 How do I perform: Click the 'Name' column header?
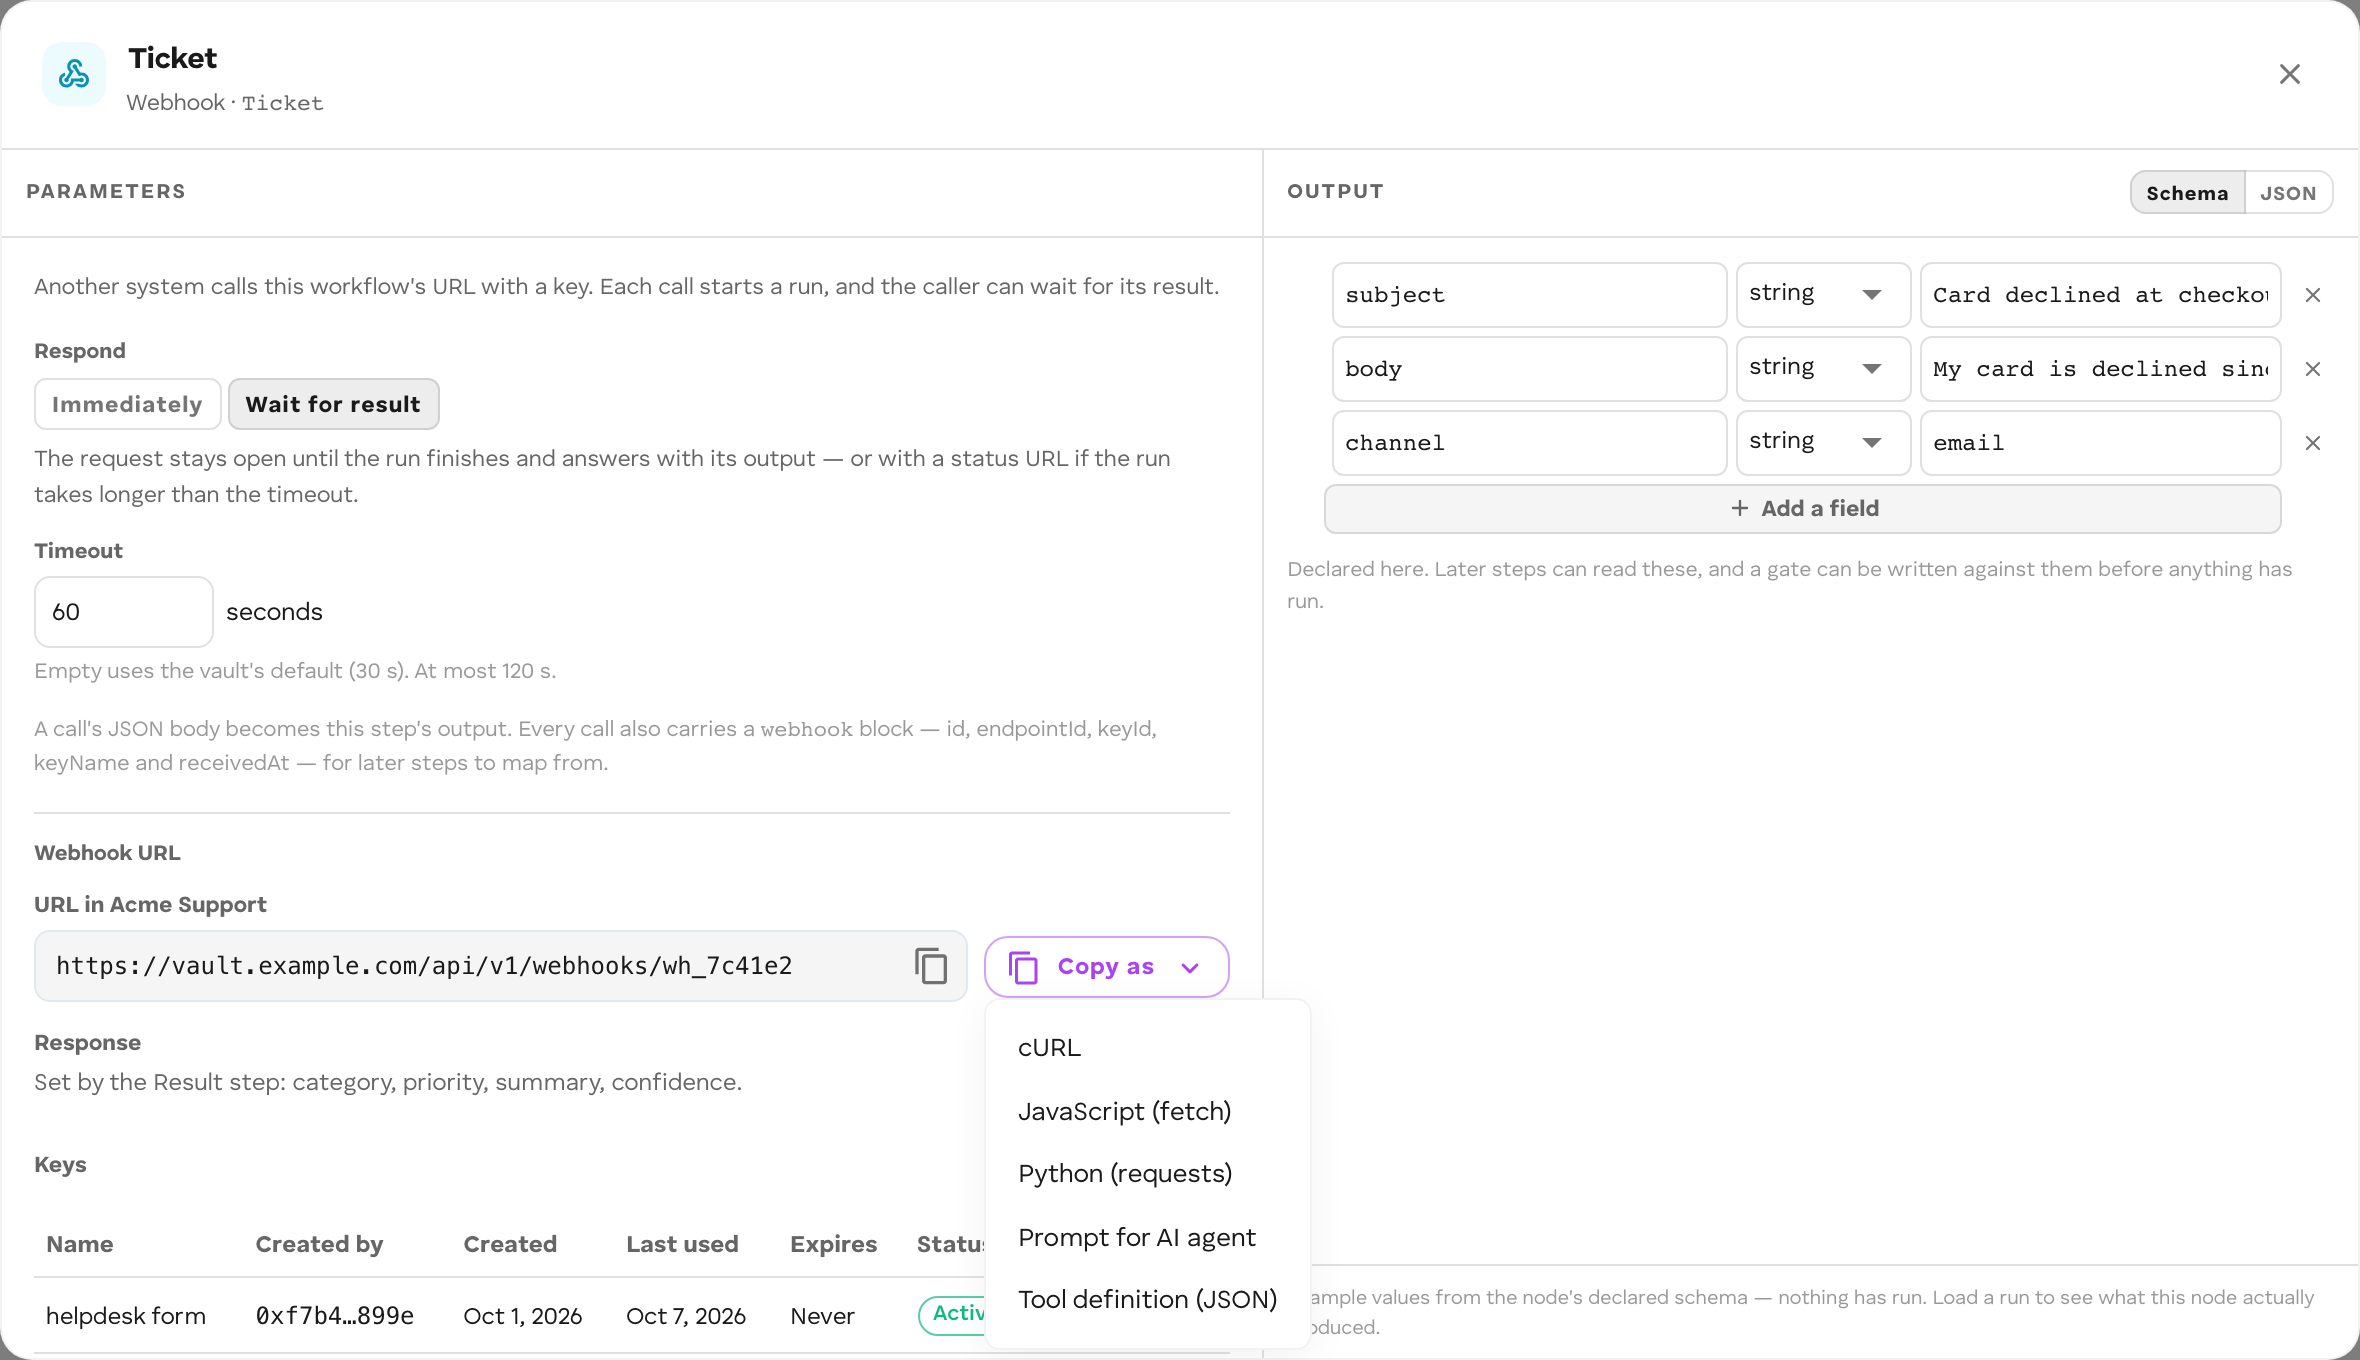tap(79, 1244)
